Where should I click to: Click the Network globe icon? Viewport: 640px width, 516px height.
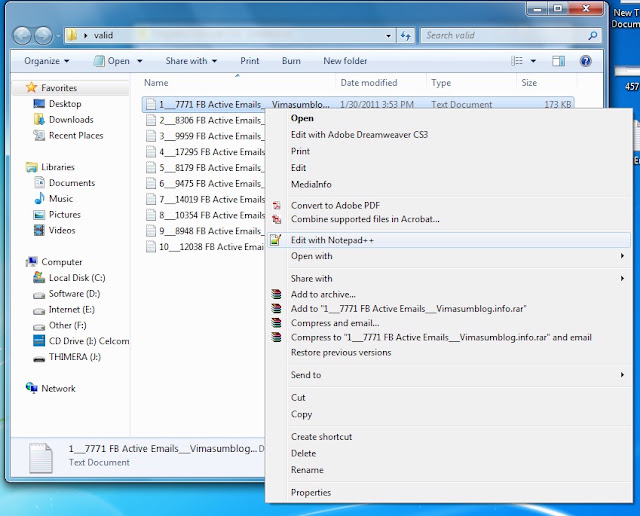(31, 387)
